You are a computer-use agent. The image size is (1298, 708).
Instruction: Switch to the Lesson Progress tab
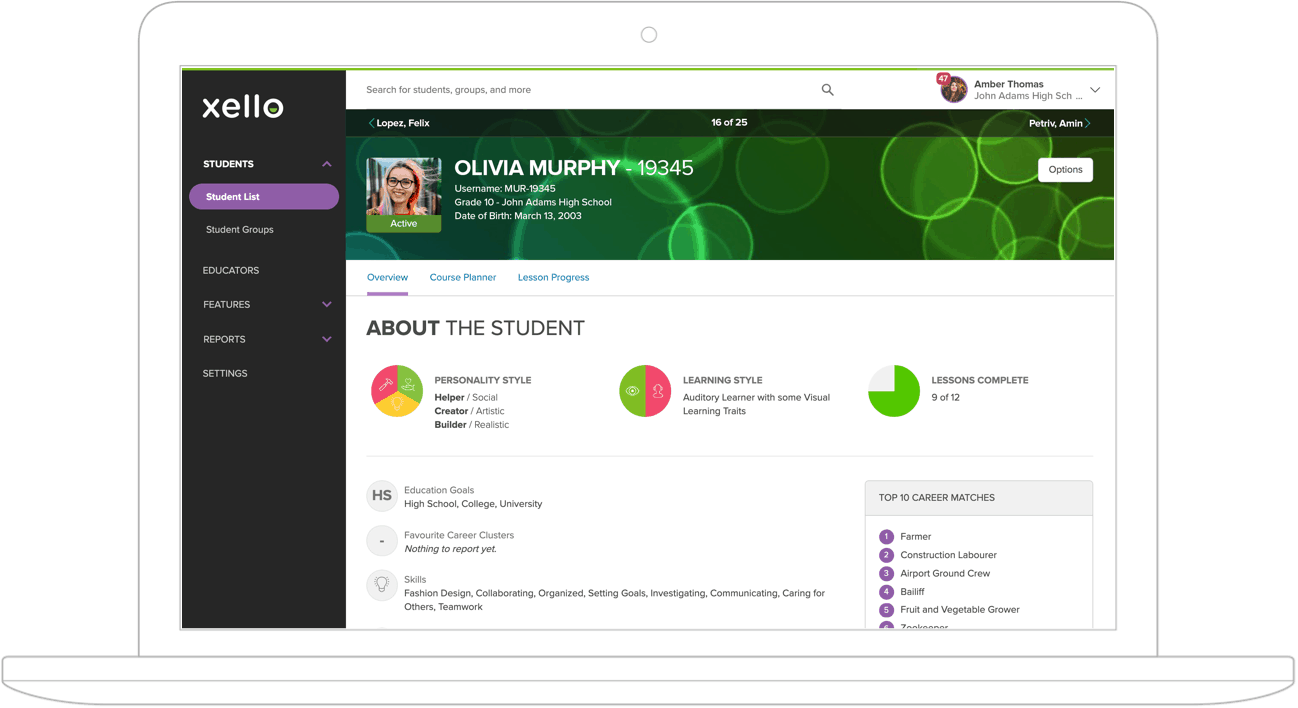[x=553, y=277]
